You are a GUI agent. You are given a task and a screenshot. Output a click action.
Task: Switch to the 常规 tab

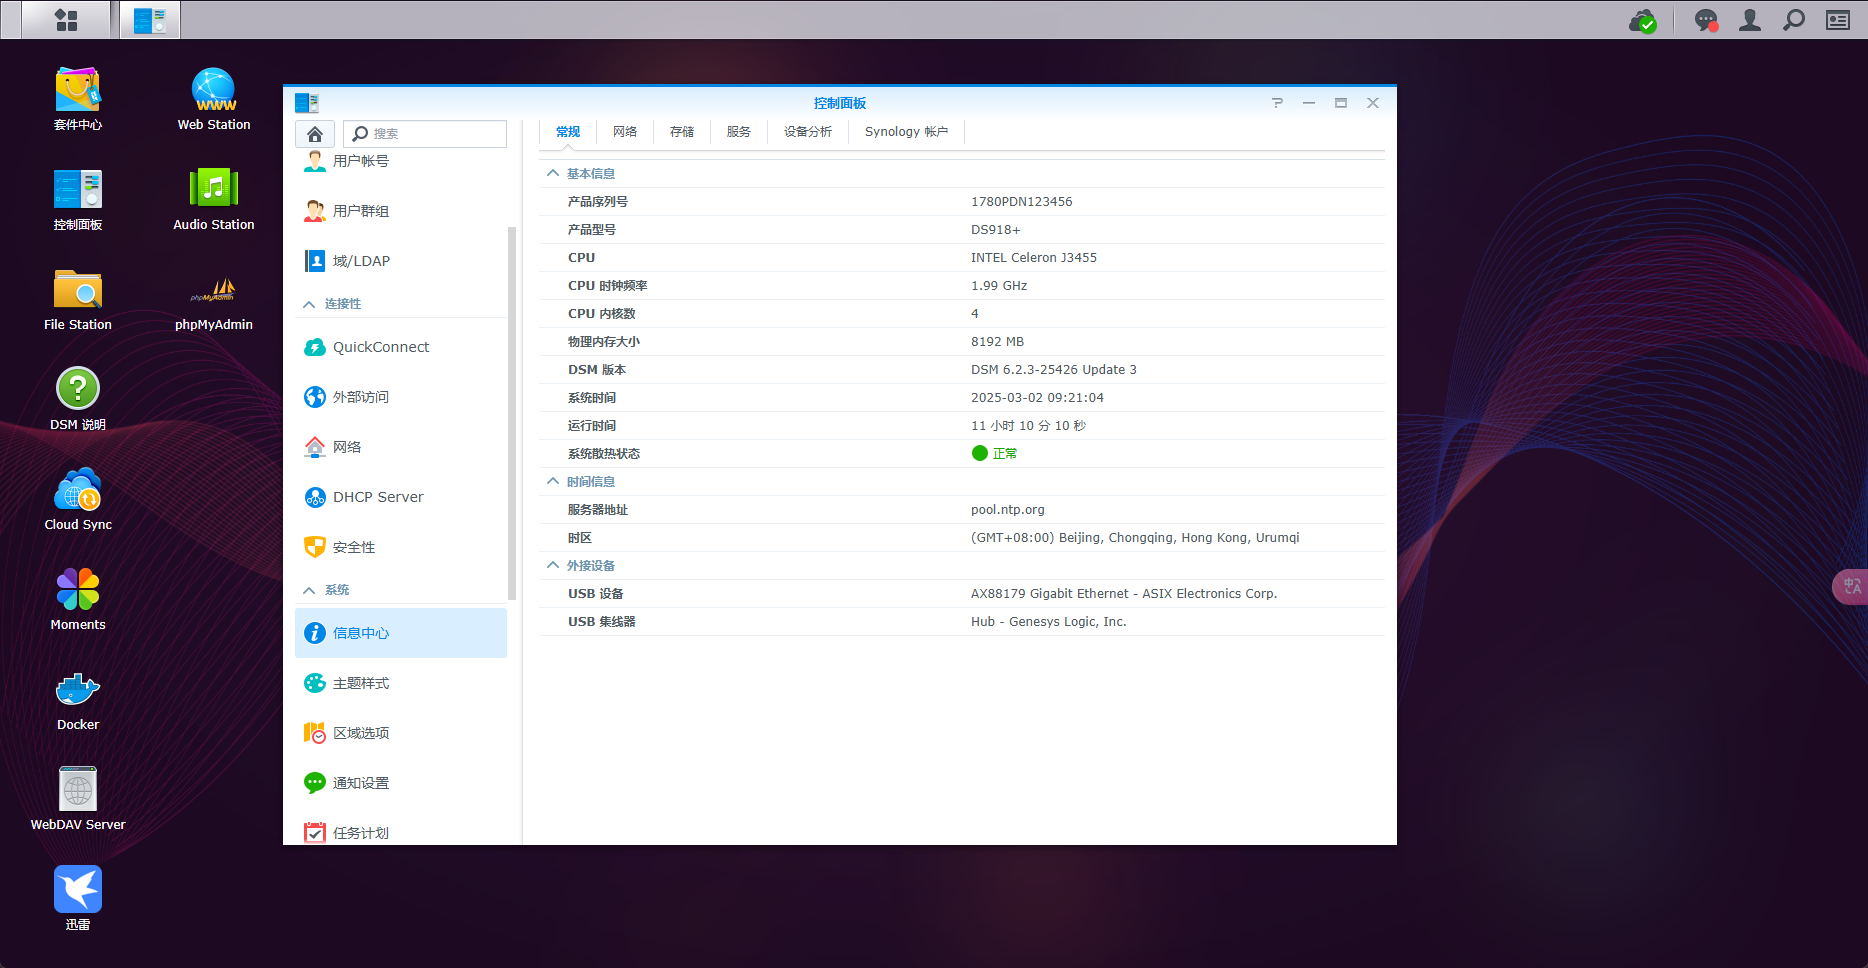tap(568, 132)
